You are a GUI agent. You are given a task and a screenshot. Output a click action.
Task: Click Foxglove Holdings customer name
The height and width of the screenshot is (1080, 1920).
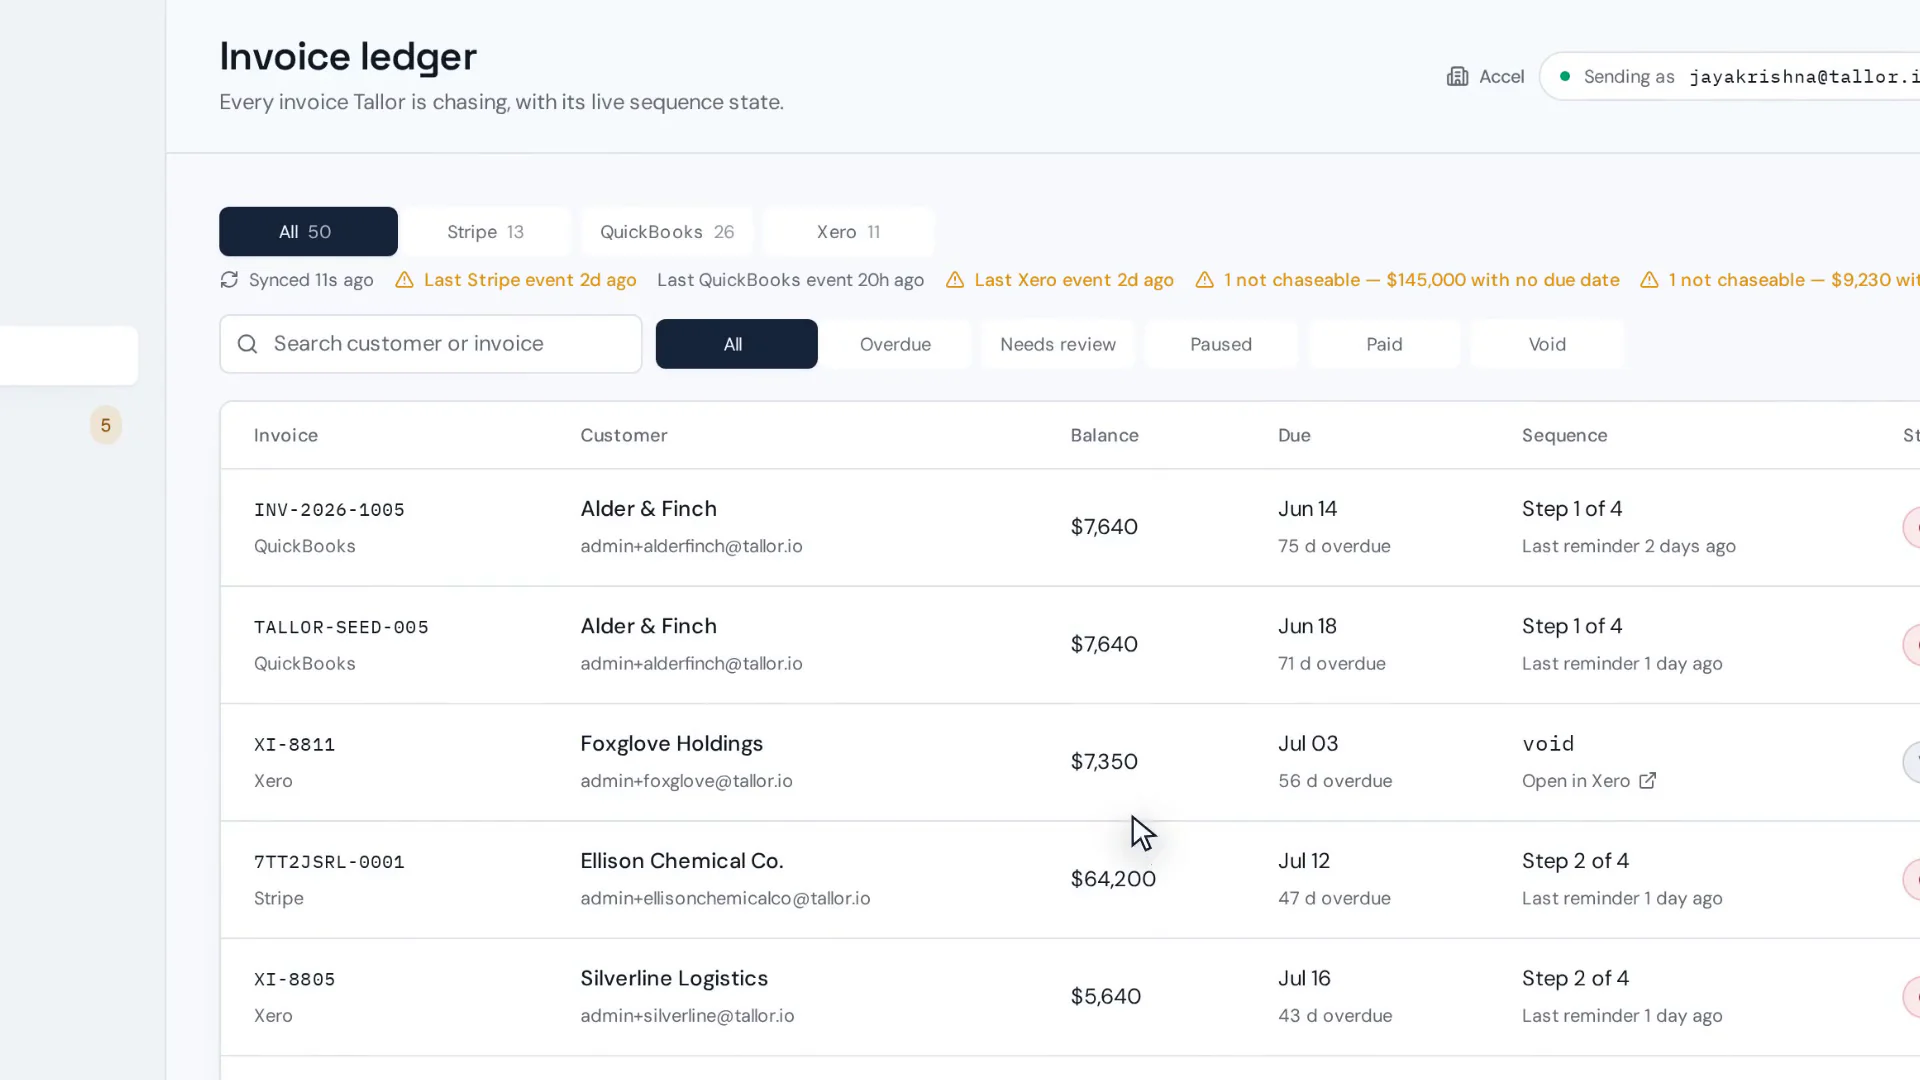click(672, 744)
